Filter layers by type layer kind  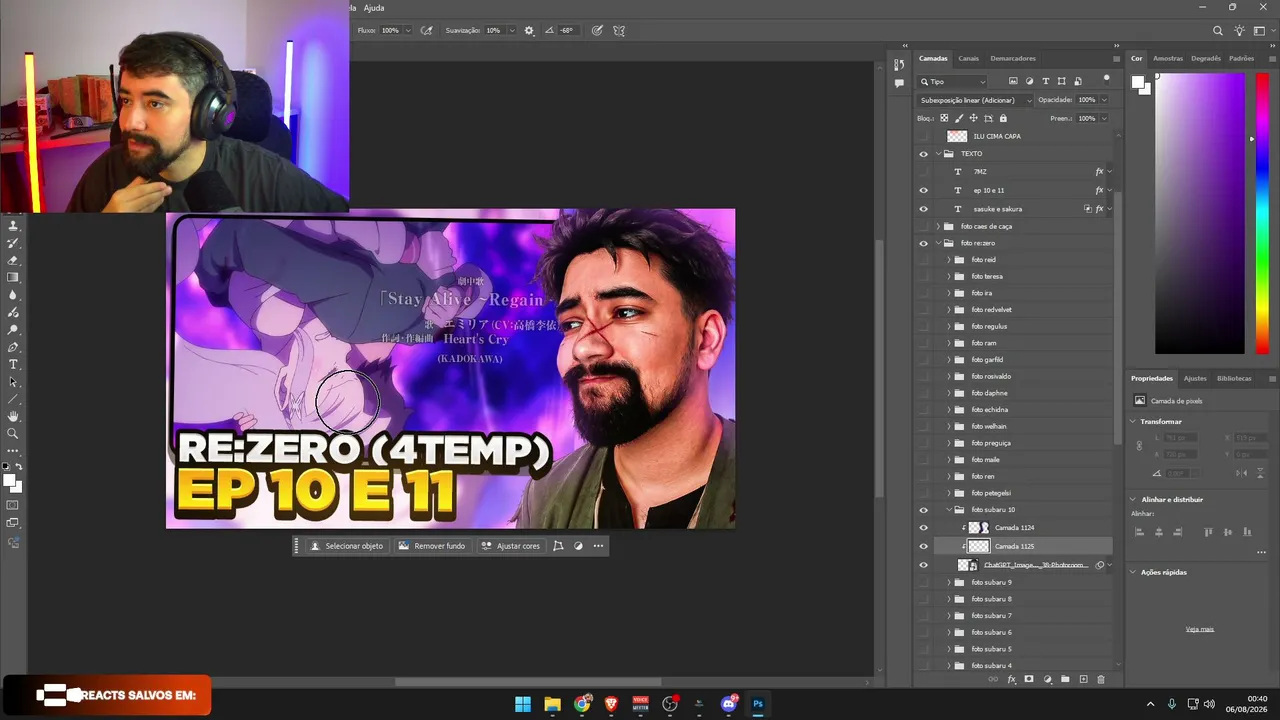coord(1046,81)
